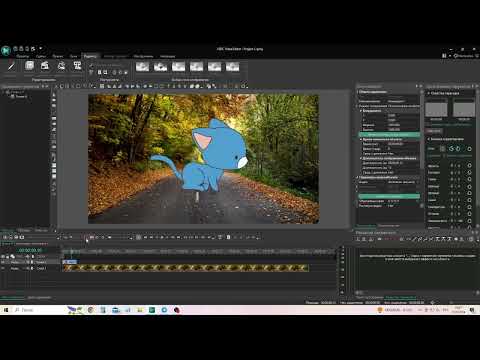This screenshot has height=360, width=480.
Task: Open the Экспорт проекта ribbon tab
Action: pyautogui.click(x=115, y=56)
